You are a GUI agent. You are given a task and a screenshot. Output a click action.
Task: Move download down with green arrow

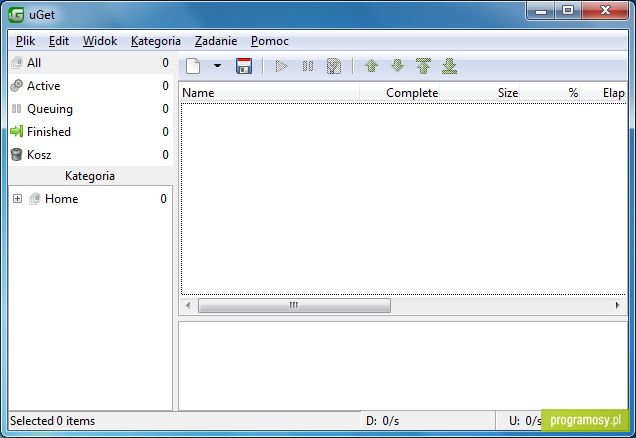point(398,66)
